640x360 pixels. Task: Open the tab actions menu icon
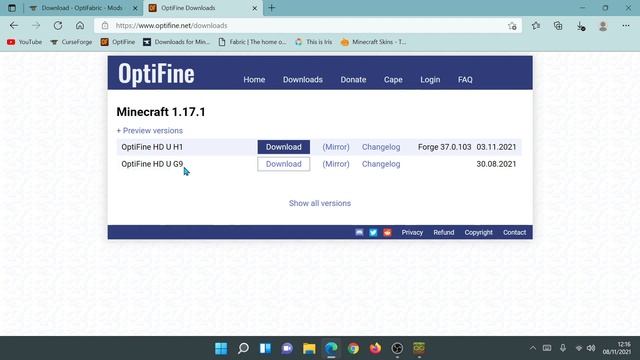tap(12, 8)
